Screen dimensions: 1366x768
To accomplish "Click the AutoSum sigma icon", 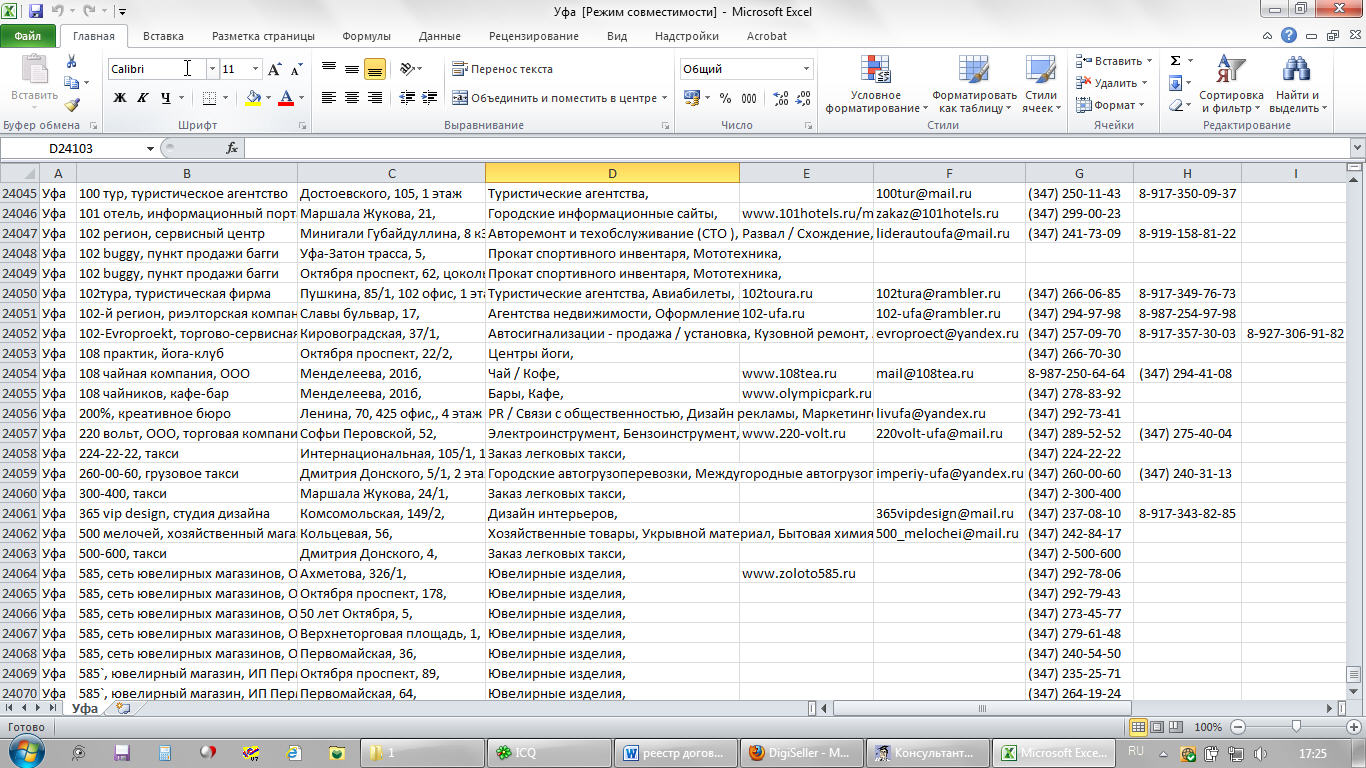I will pyautogui.click(x=1175, y=61).
